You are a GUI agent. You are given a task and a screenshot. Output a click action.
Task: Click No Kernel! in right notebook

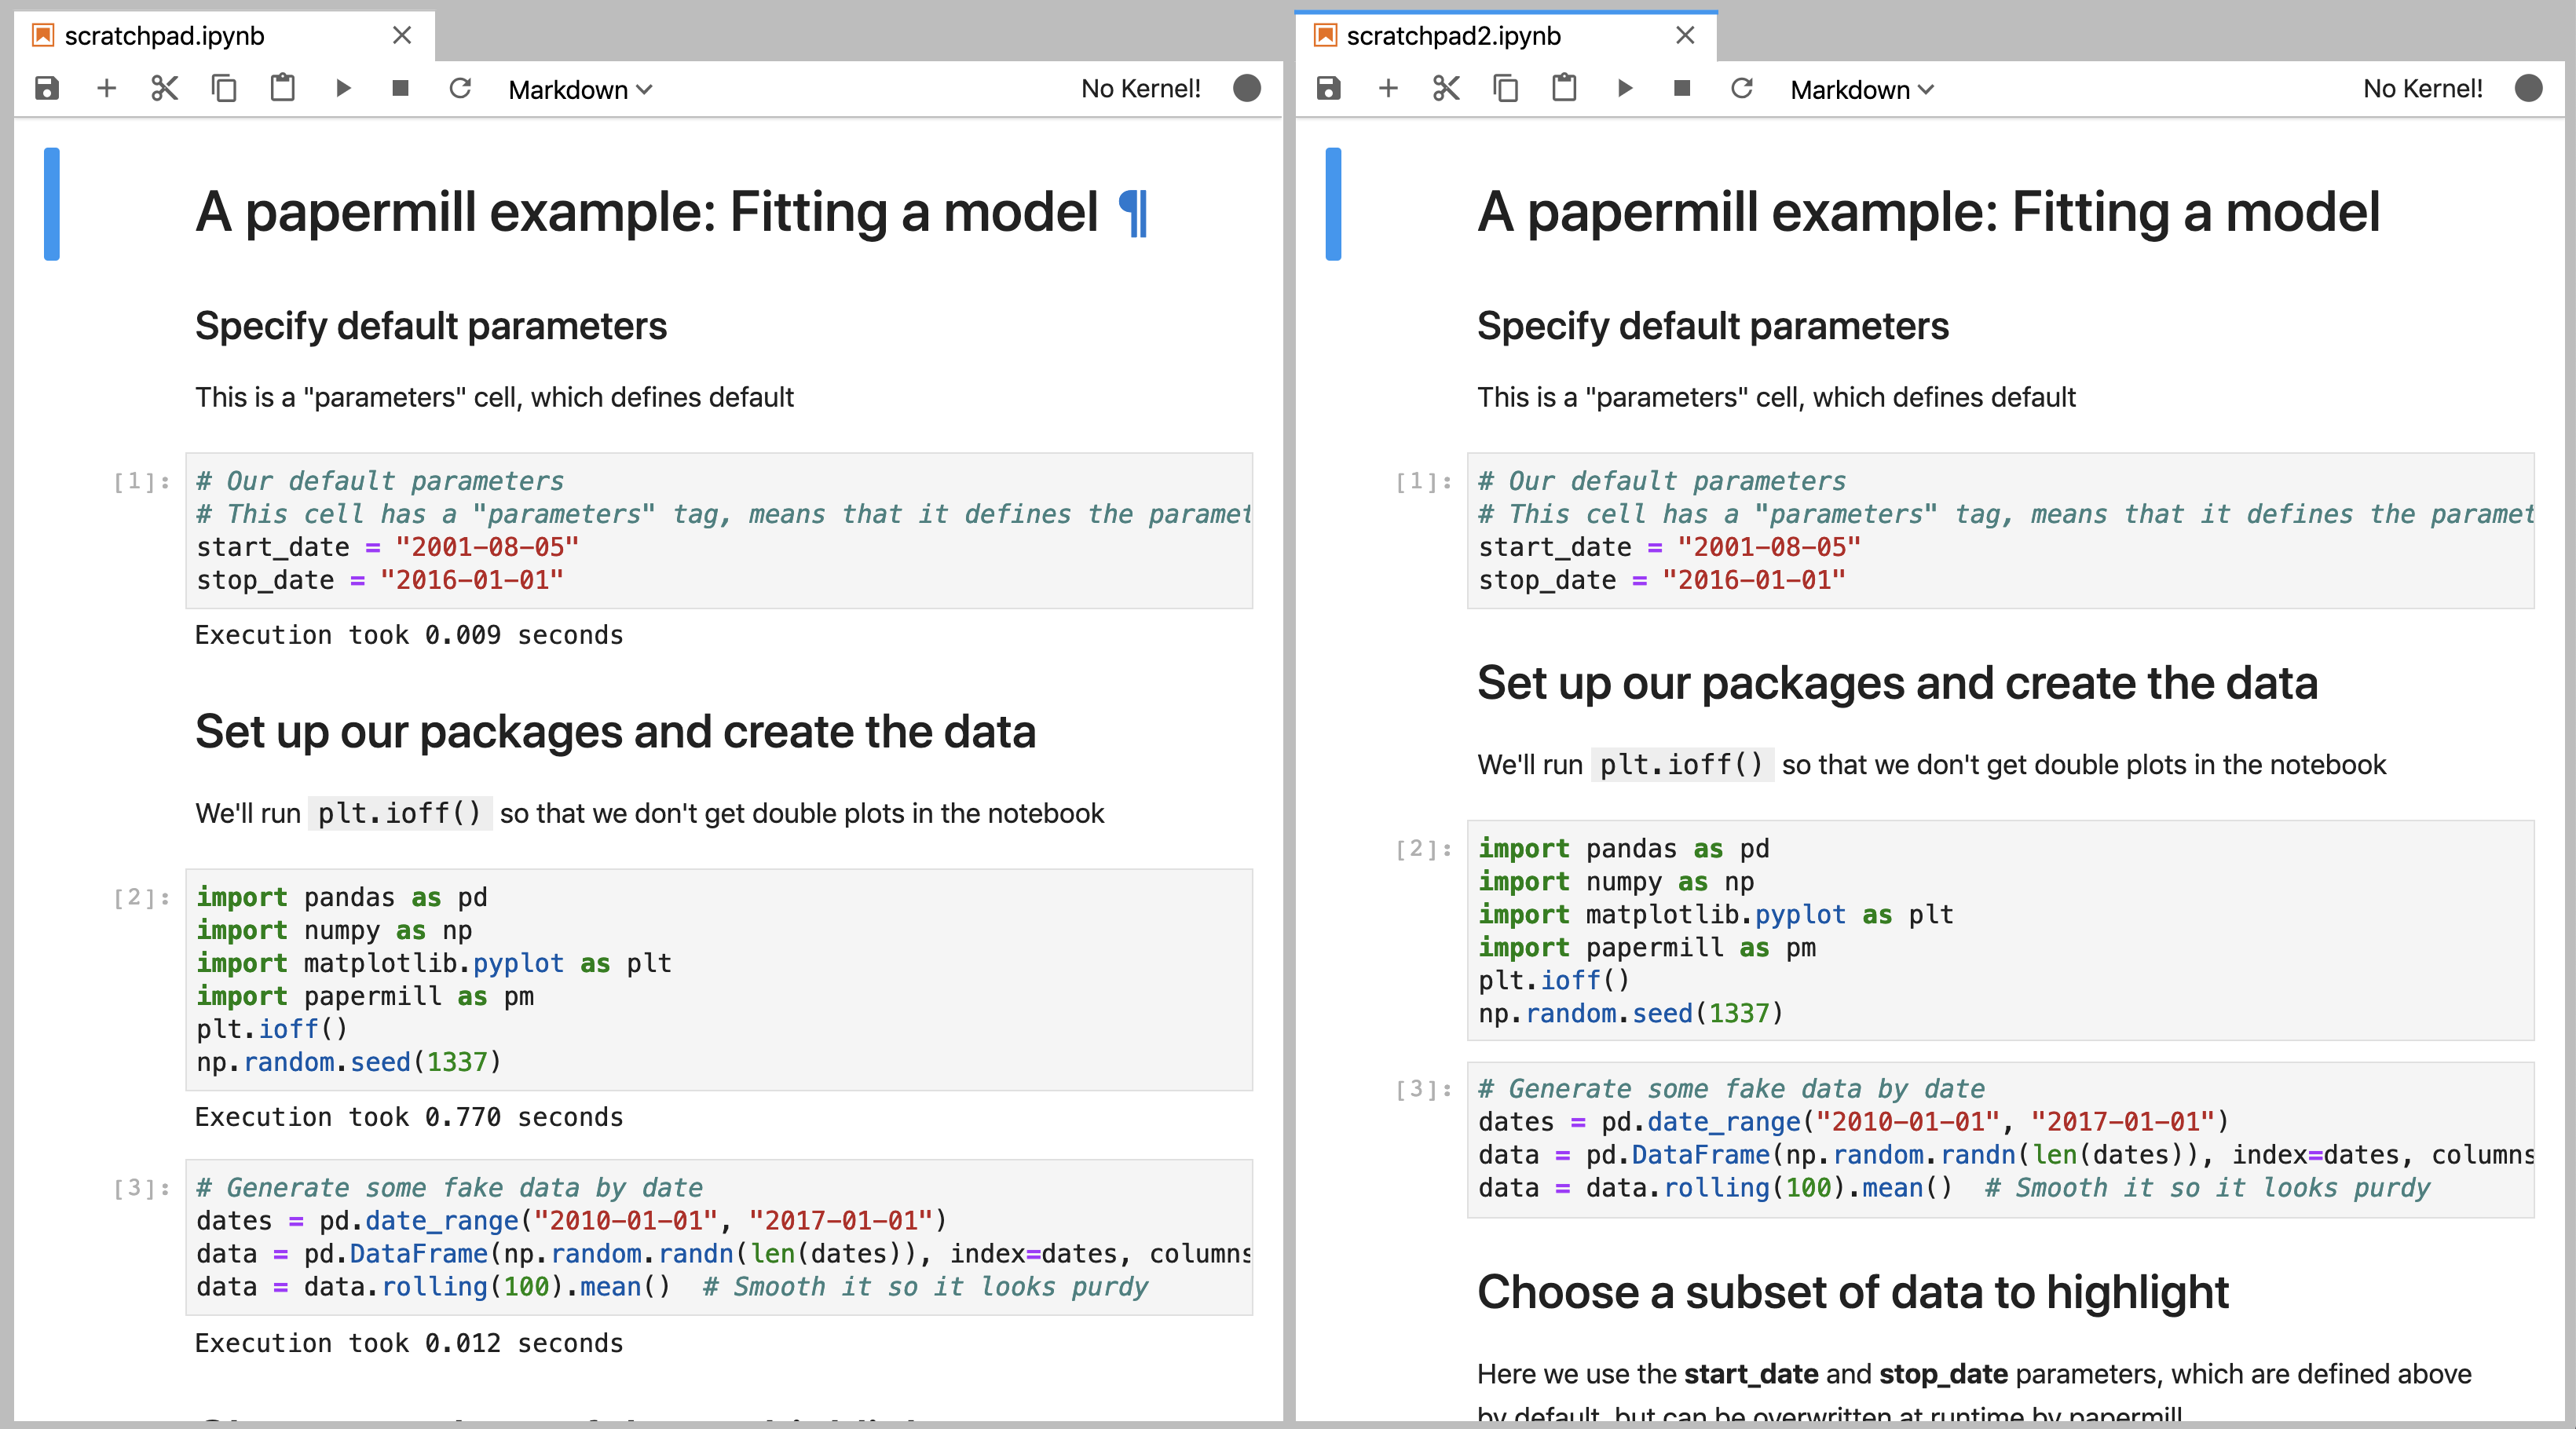[x=2422, y=88]
